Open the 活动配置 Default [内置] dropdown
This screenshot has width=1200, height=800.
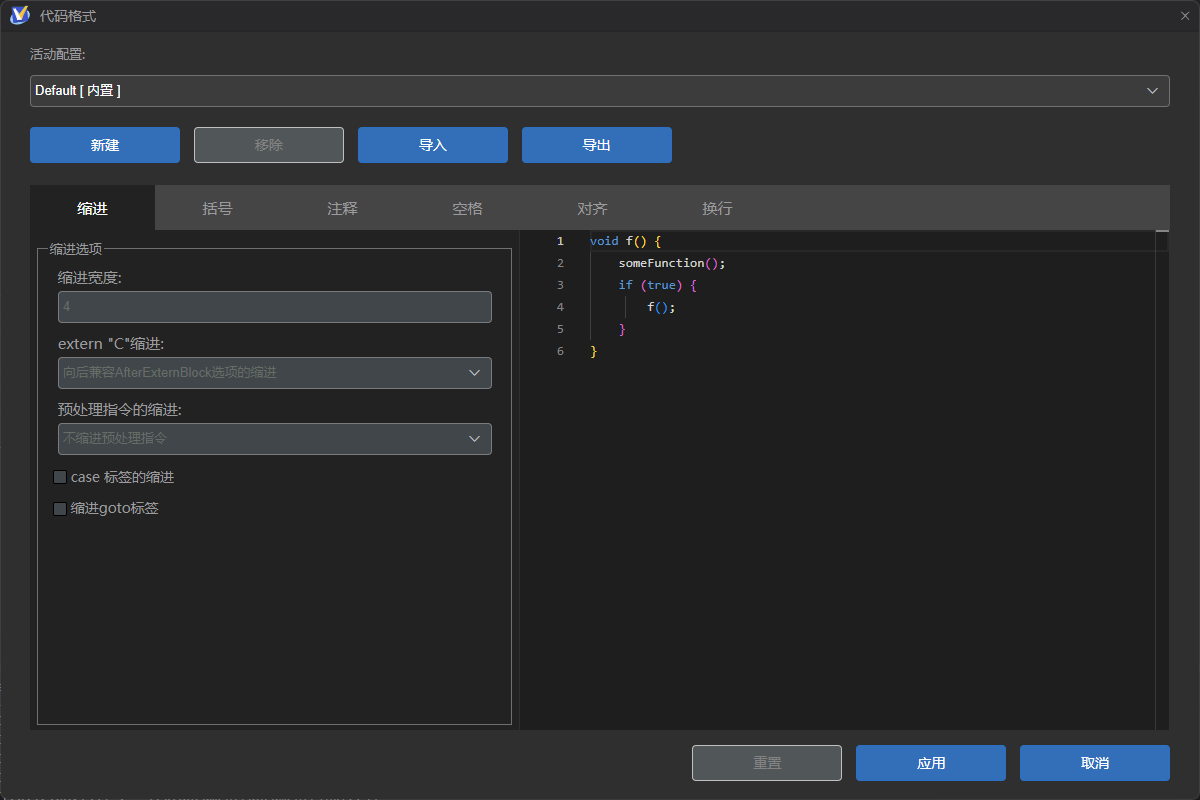tap(600, 91)
